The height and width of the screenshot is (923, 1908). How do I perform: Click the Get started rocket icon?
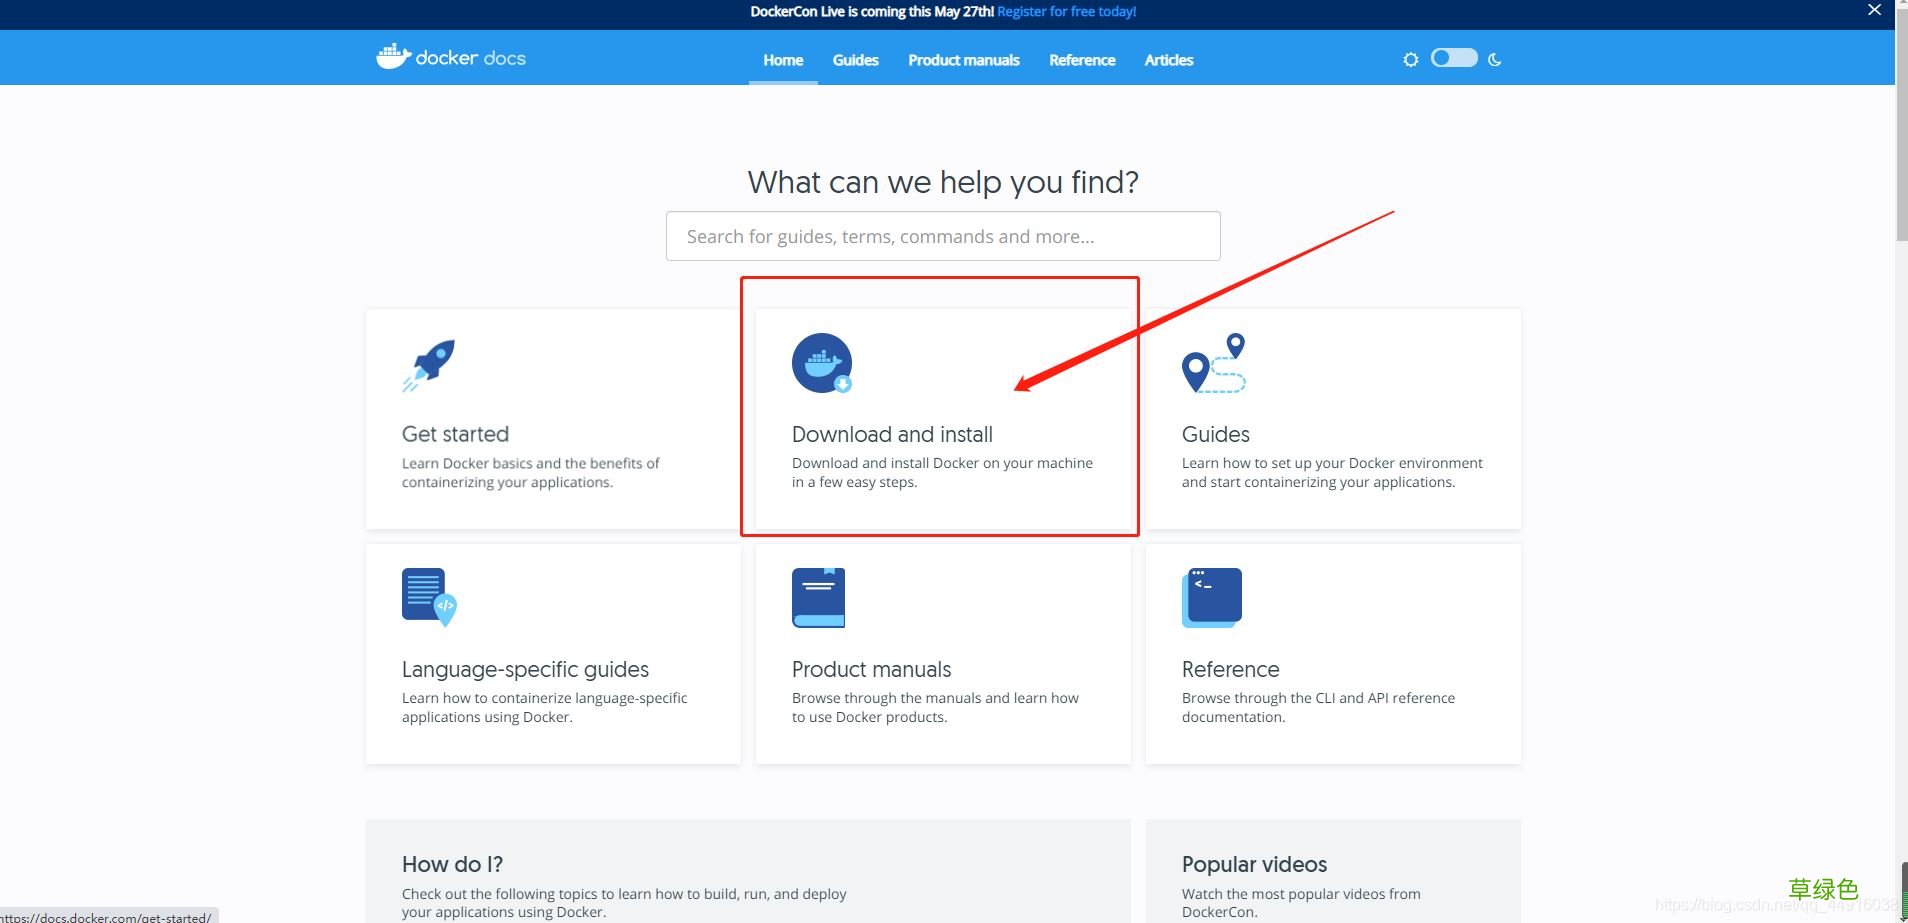pyautogui.click(x=429, y=365)
